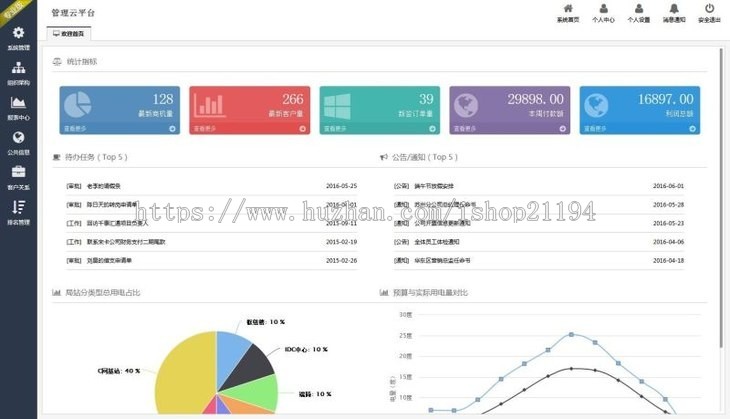Open the task row dated 2015-09-11
Image resolution: width=730 pixels, height=419 pixels.
click(212, 223)
